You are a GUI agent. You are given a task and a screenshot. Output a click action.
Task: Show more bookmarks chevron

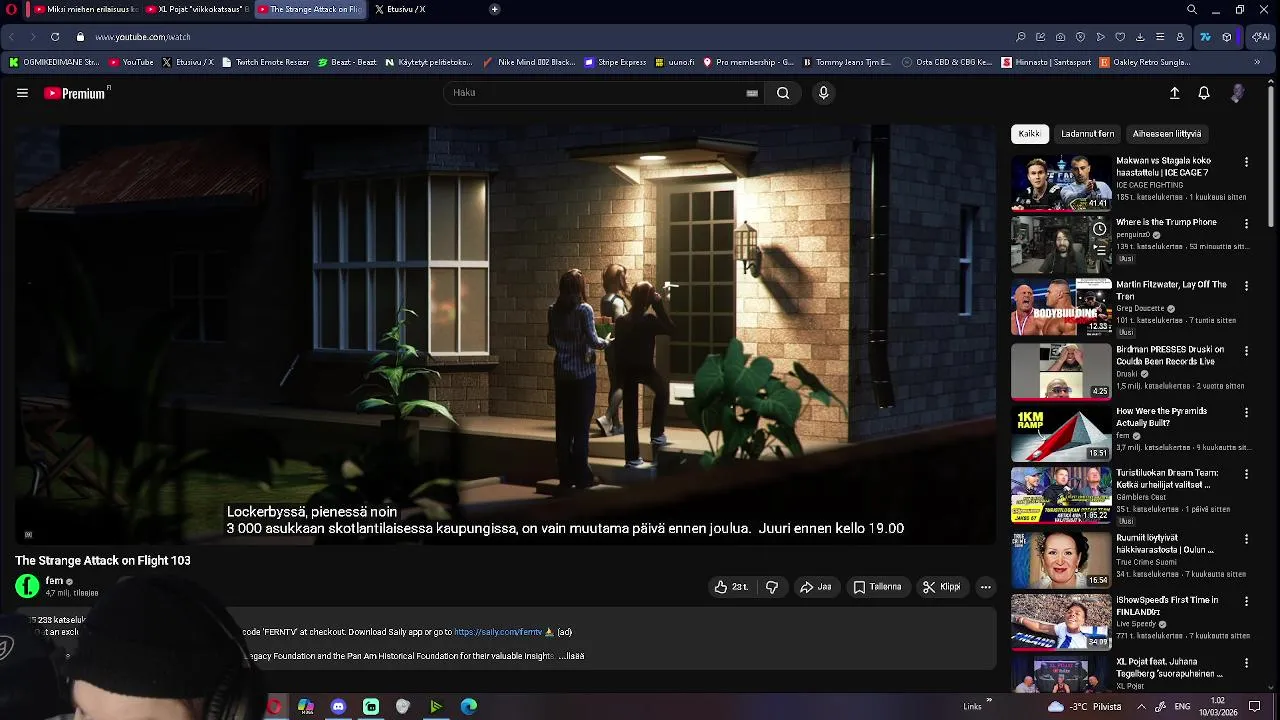1257,62
